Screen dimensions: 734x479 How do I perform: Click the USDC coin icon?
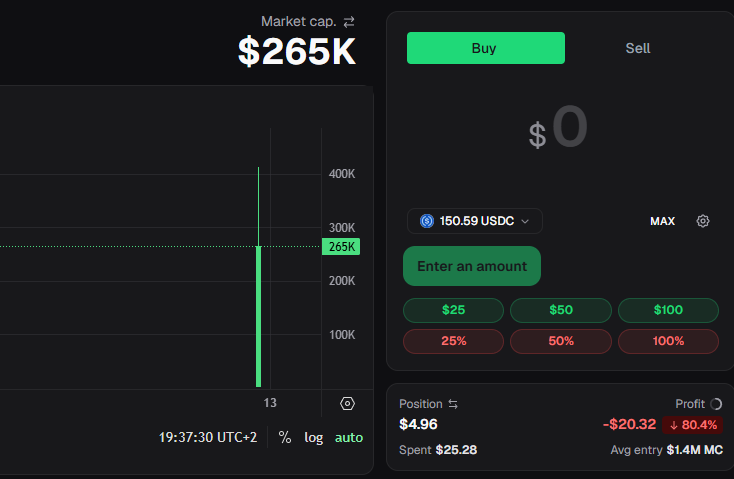pos(427,221)
